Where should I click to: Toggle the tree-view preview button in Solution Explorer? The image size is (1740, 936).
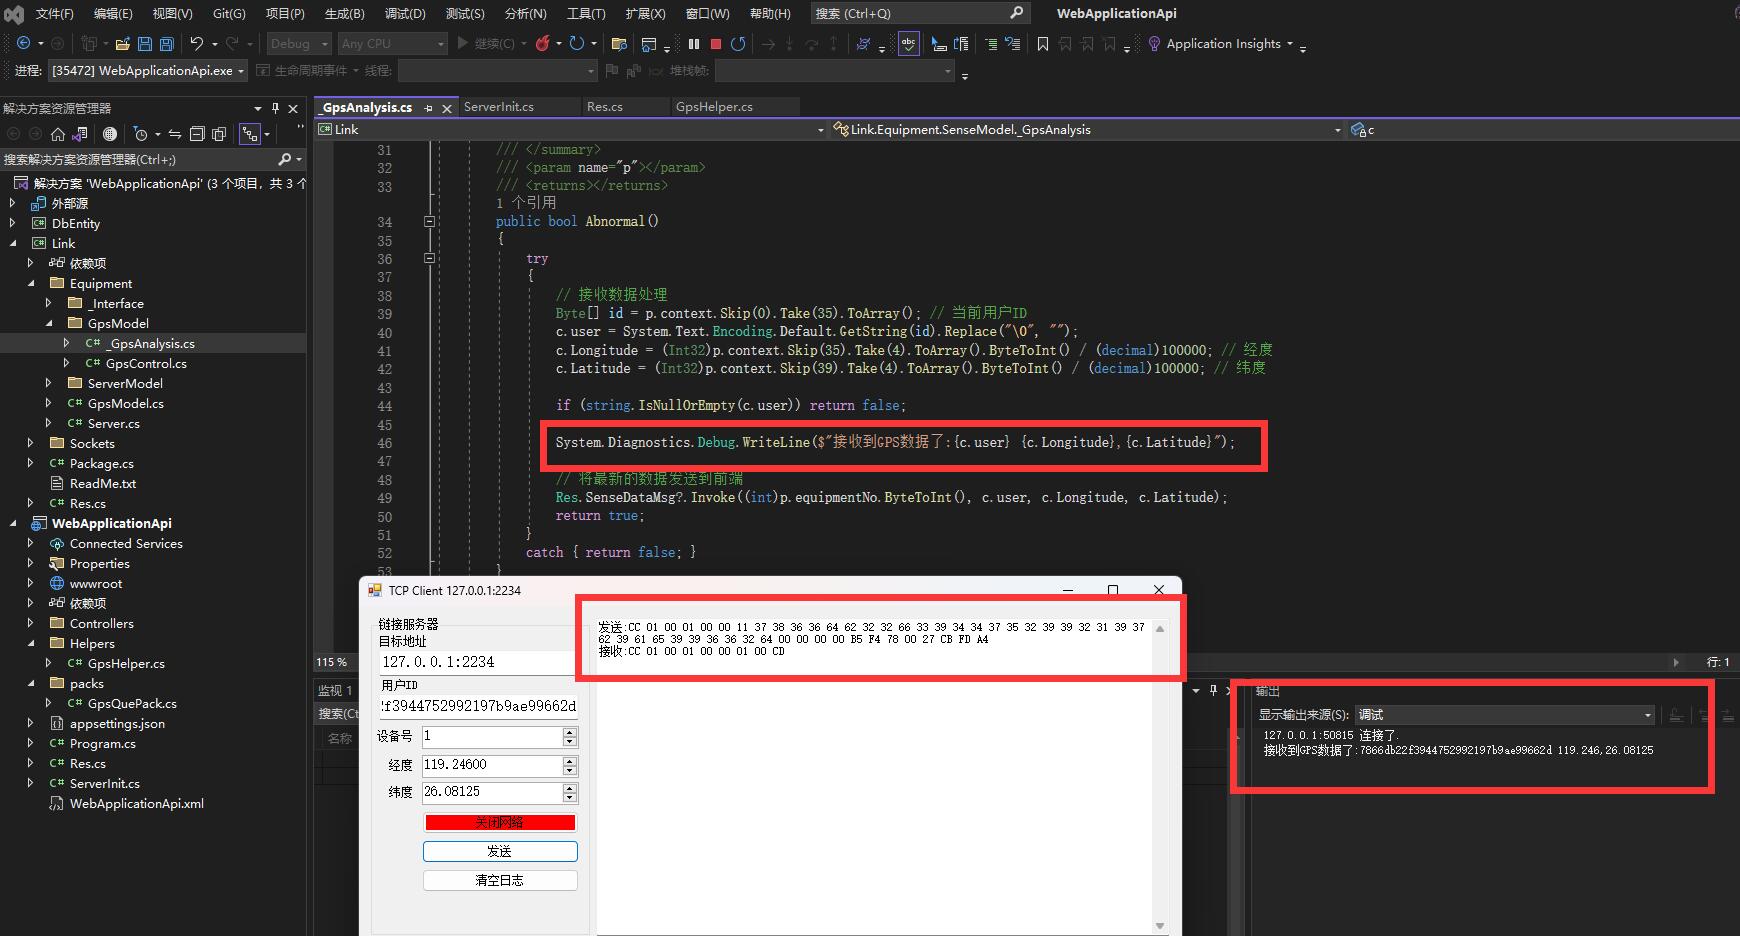(x=250, y=134)
